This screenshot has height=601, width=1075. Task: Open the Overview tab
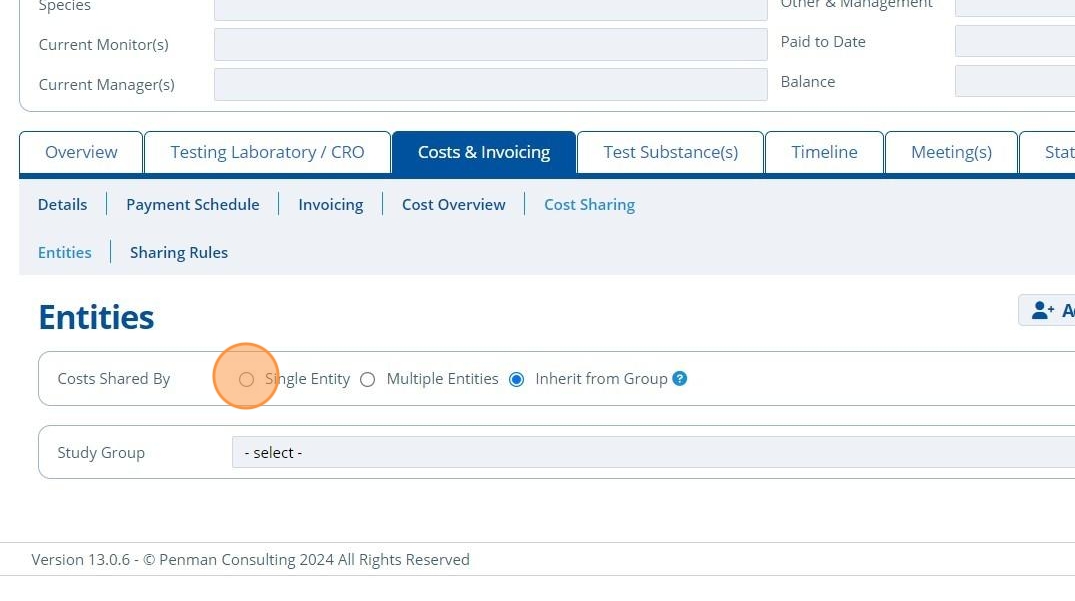click(81, 152)
